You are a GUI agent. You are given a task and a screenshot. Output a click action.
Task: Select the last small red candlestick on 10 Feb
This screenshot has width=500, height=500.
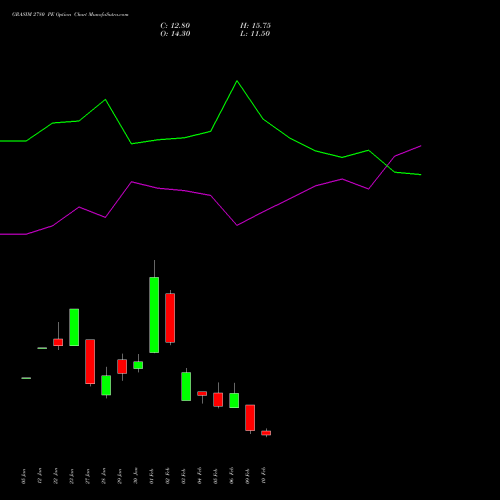tap(266, 433)
